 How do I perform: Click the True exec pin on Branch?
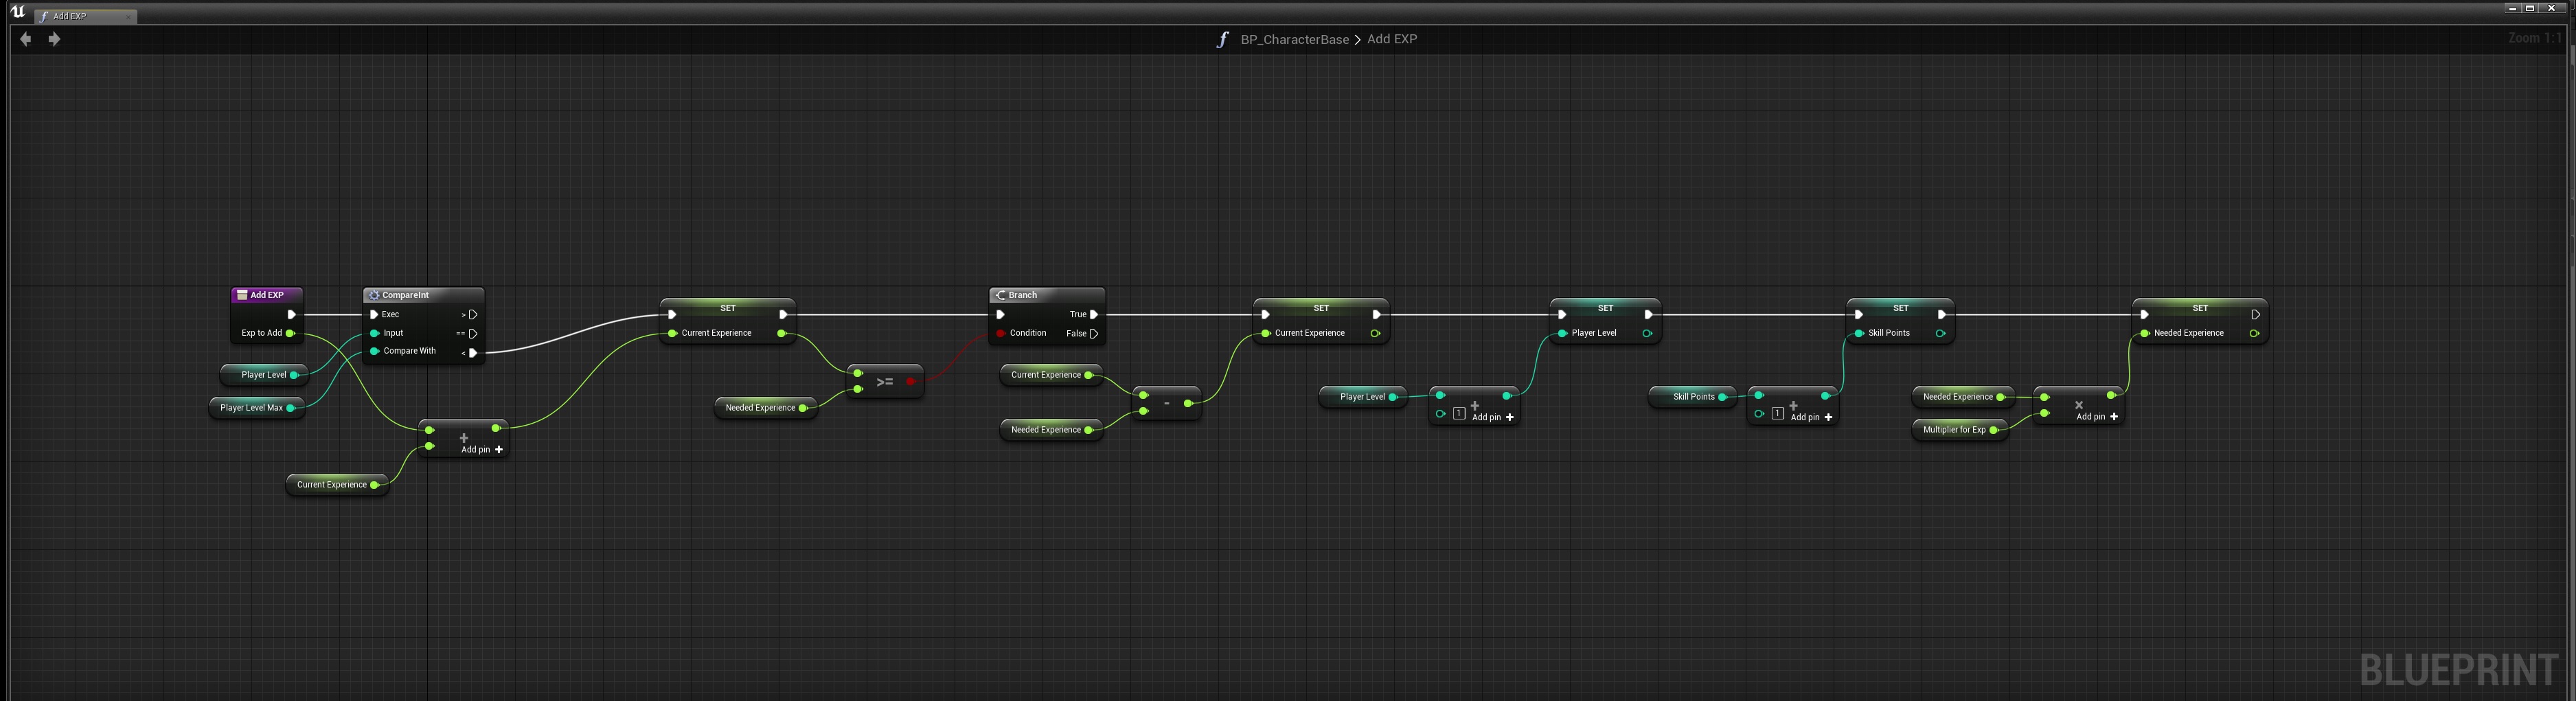(1094, 314)
